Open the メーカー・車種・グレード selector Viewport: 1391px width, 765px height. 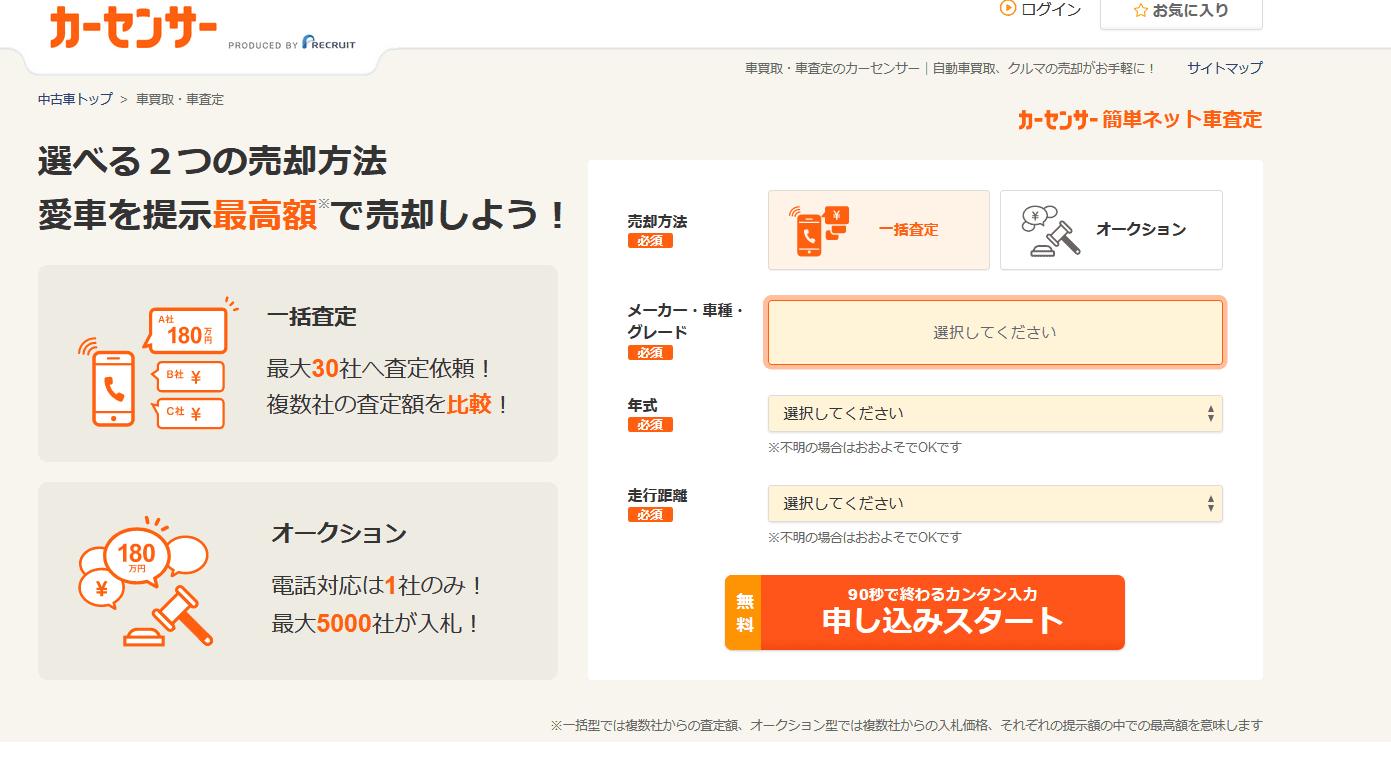(x=994, y=332)
